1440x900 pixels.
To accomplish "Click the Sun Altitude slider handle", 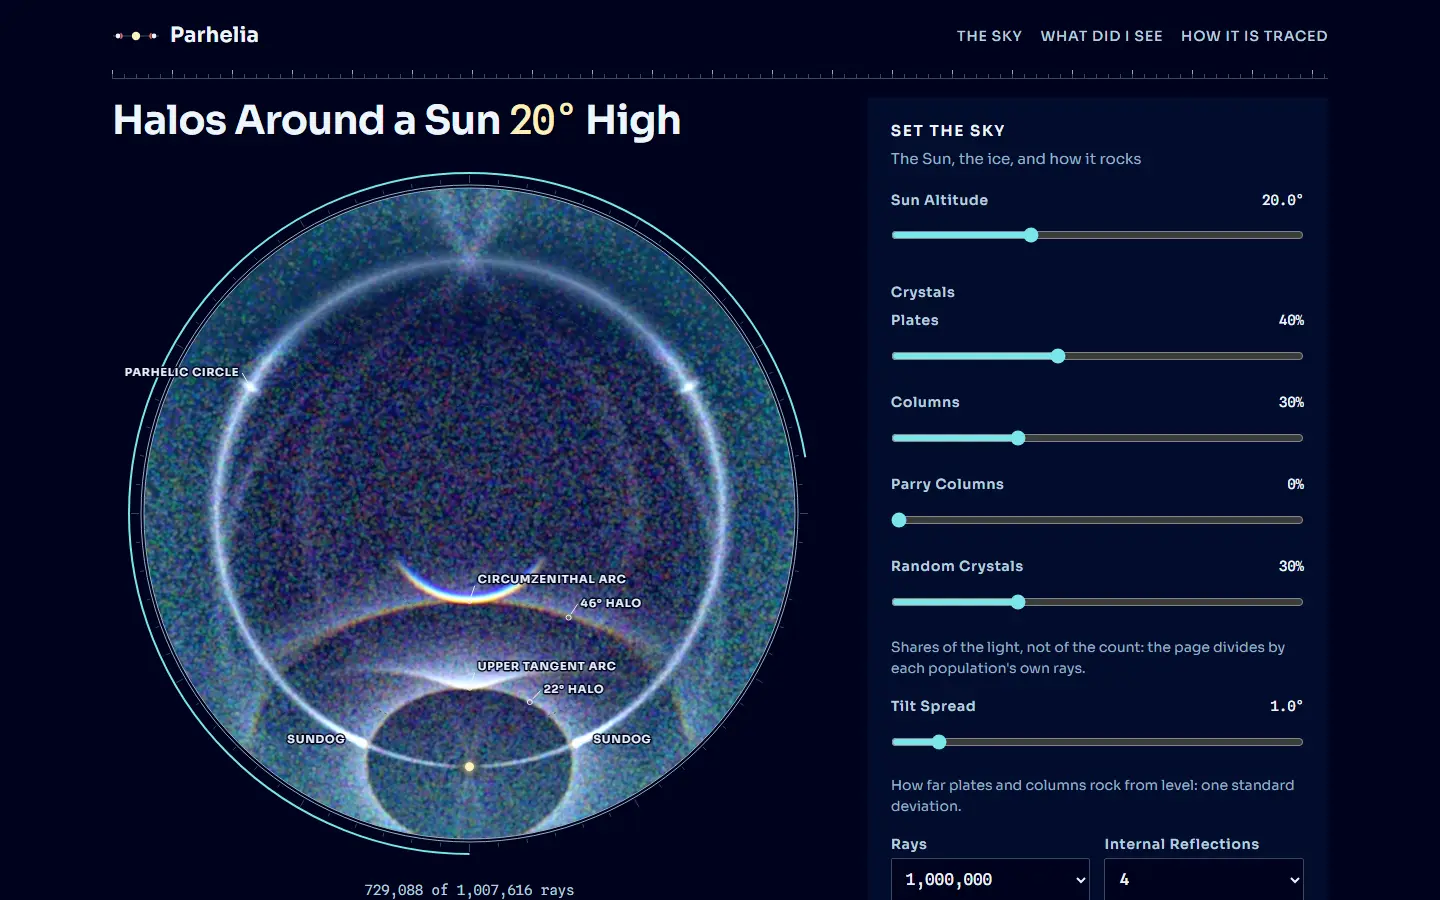I will point(1031,235).
